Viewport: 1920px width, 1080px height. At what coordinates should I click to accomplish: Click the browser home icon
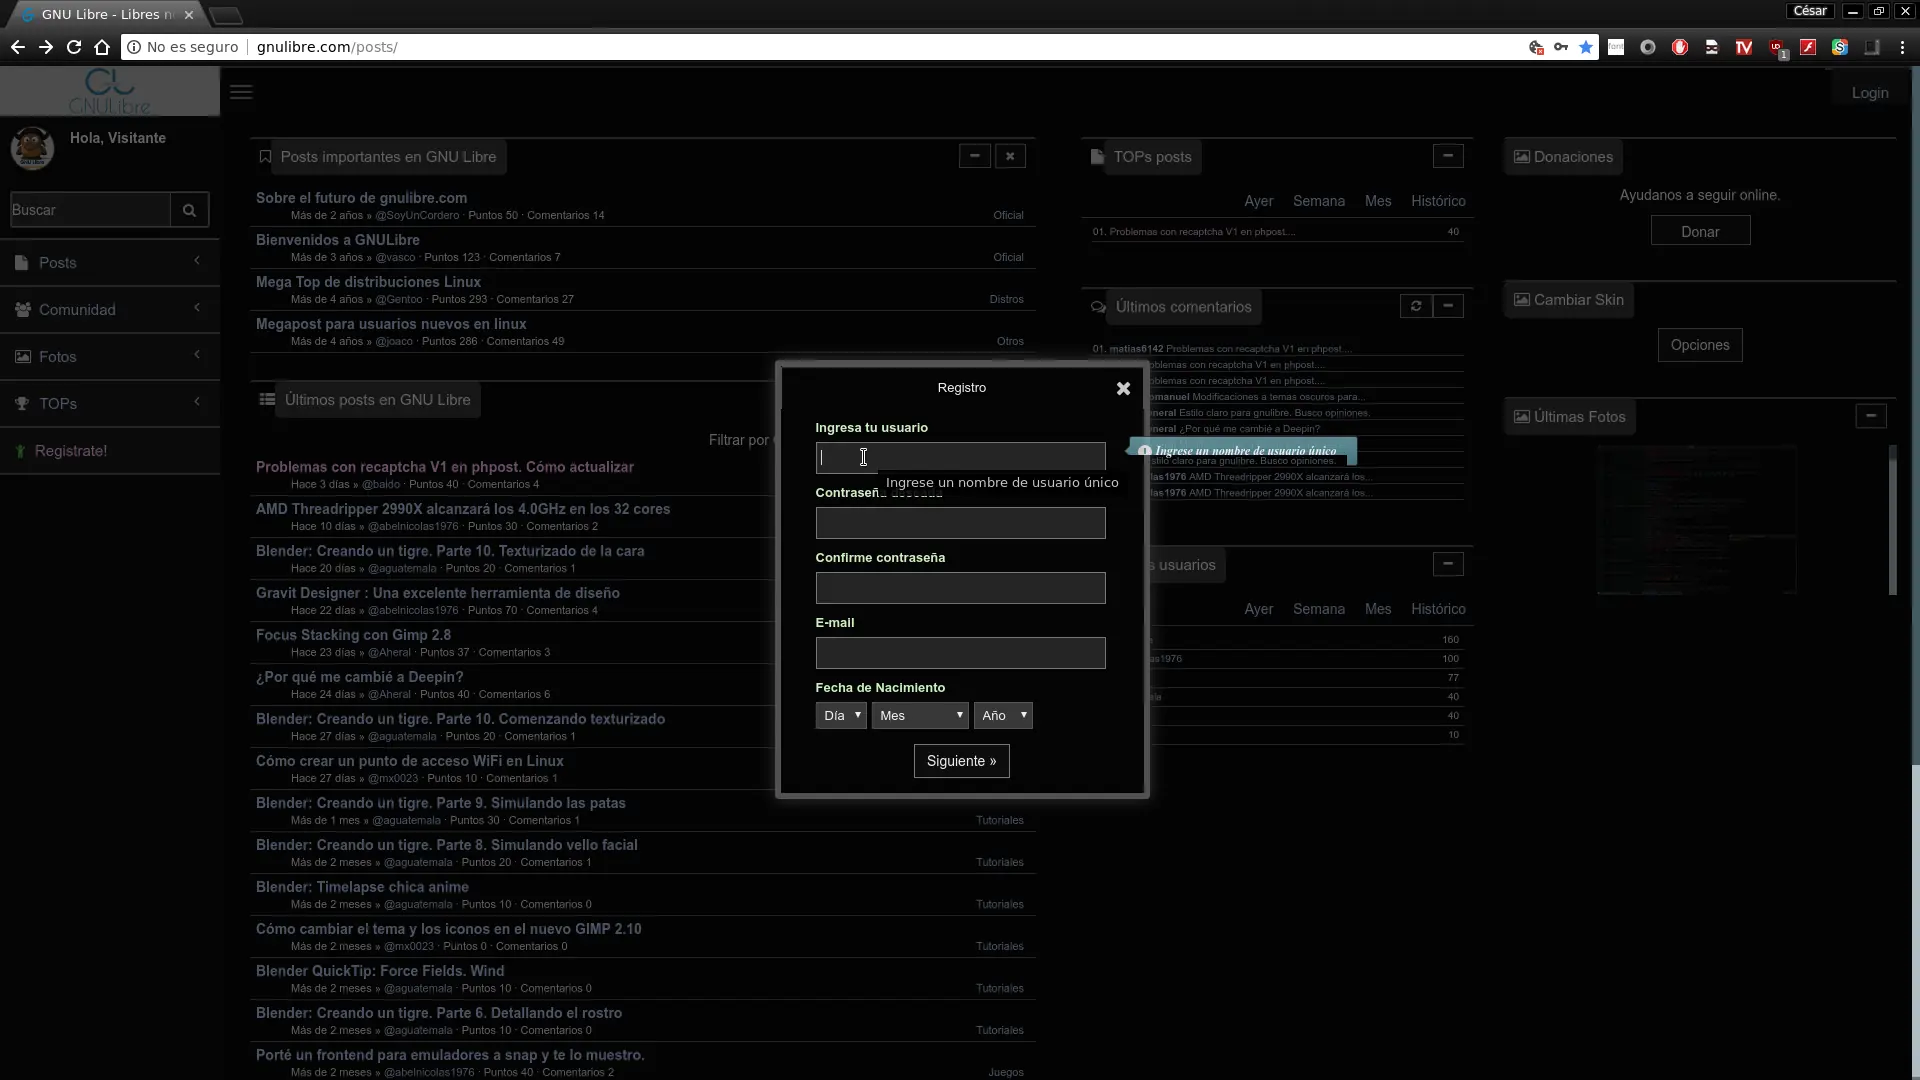pos(102,47)
